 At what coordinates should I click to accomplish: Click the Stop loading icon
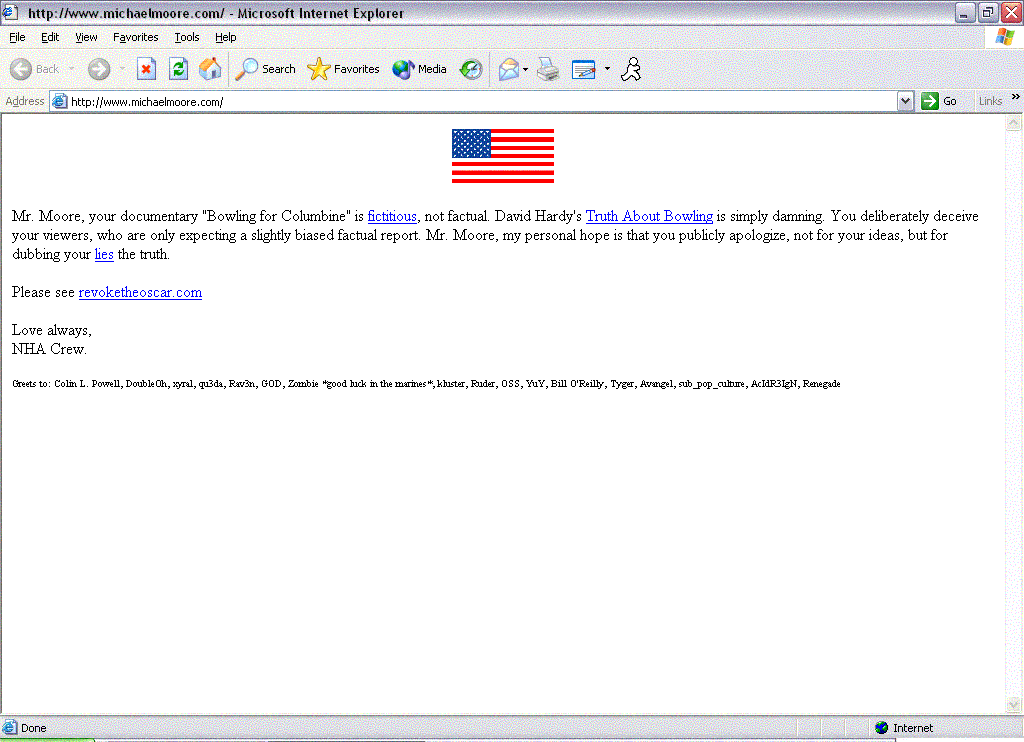point(147,69)
